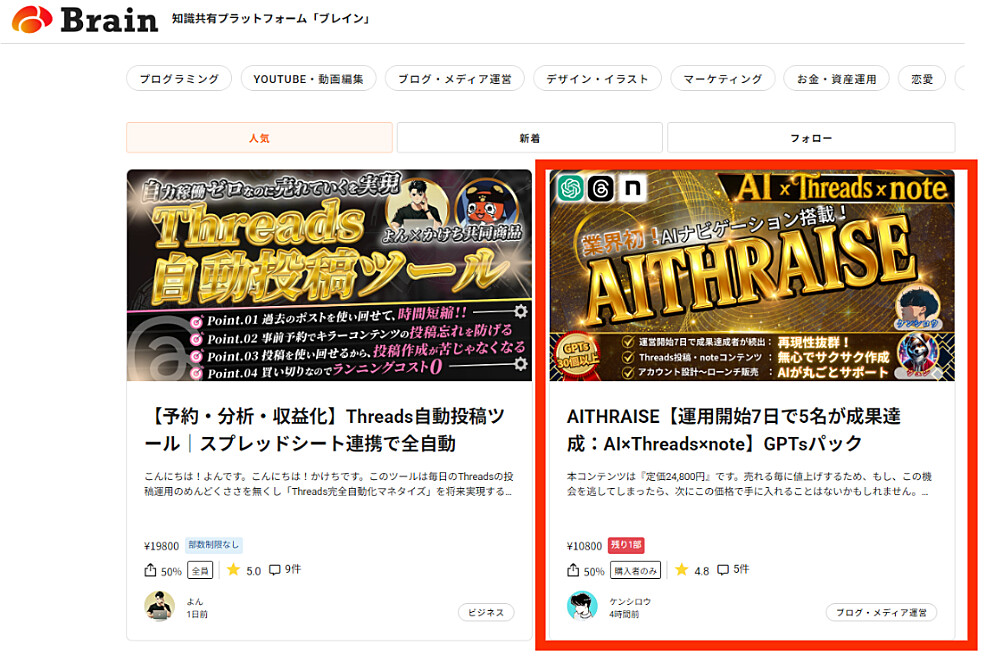Open the AITHRAISE GPTsパック article title

tap(733, 430)
